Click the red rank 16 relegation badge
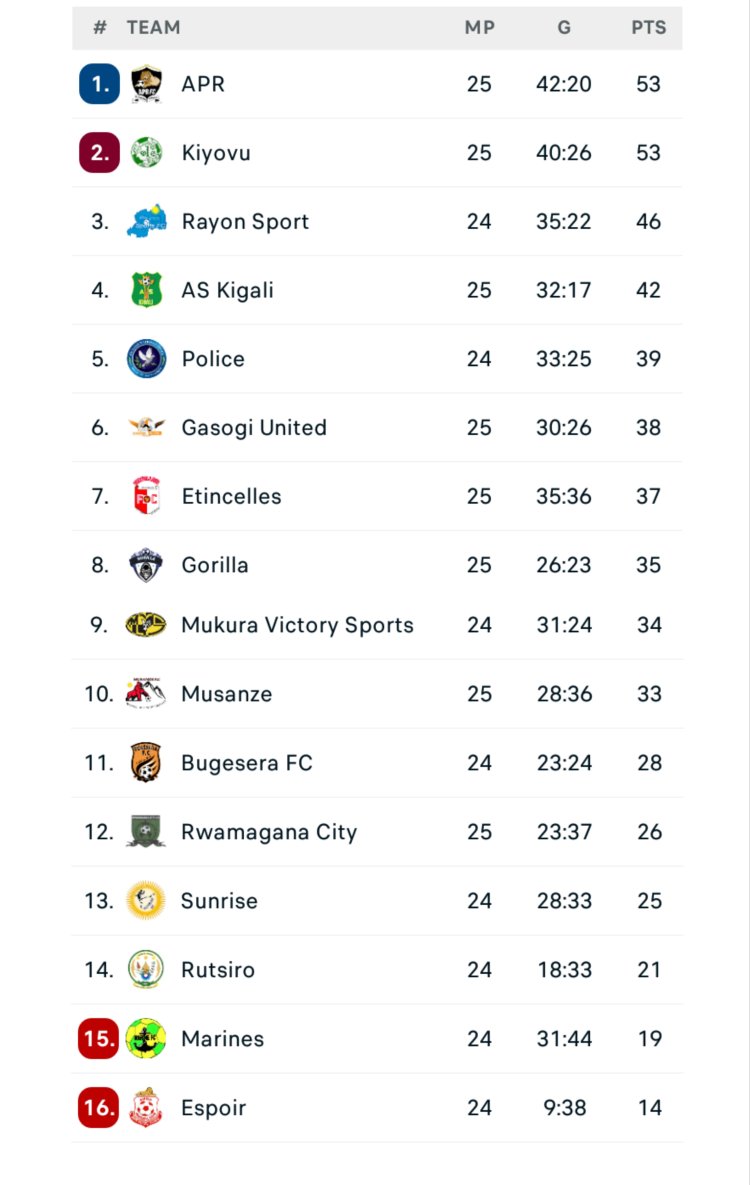 (99, 1108)
